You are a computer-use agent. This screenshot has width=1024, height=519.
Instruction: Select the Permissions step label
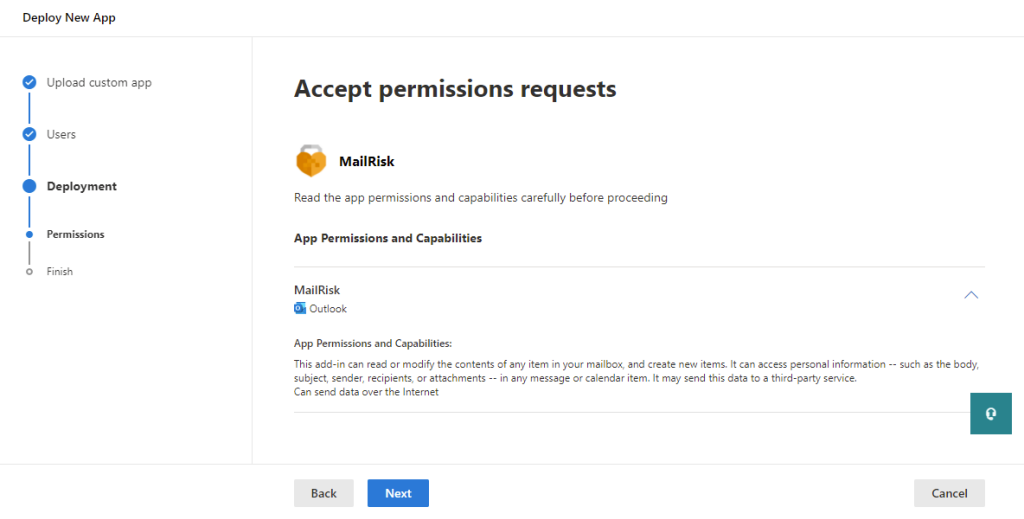pyautogui.click(x=76, y=234)
